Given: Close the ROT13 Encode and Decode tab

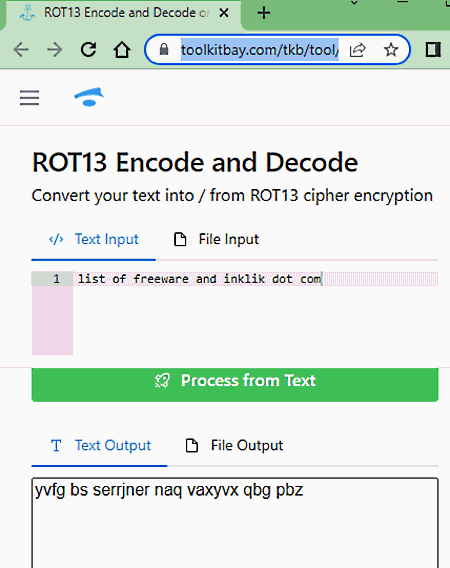Looking at the screenshot, I should click(224, 13).
